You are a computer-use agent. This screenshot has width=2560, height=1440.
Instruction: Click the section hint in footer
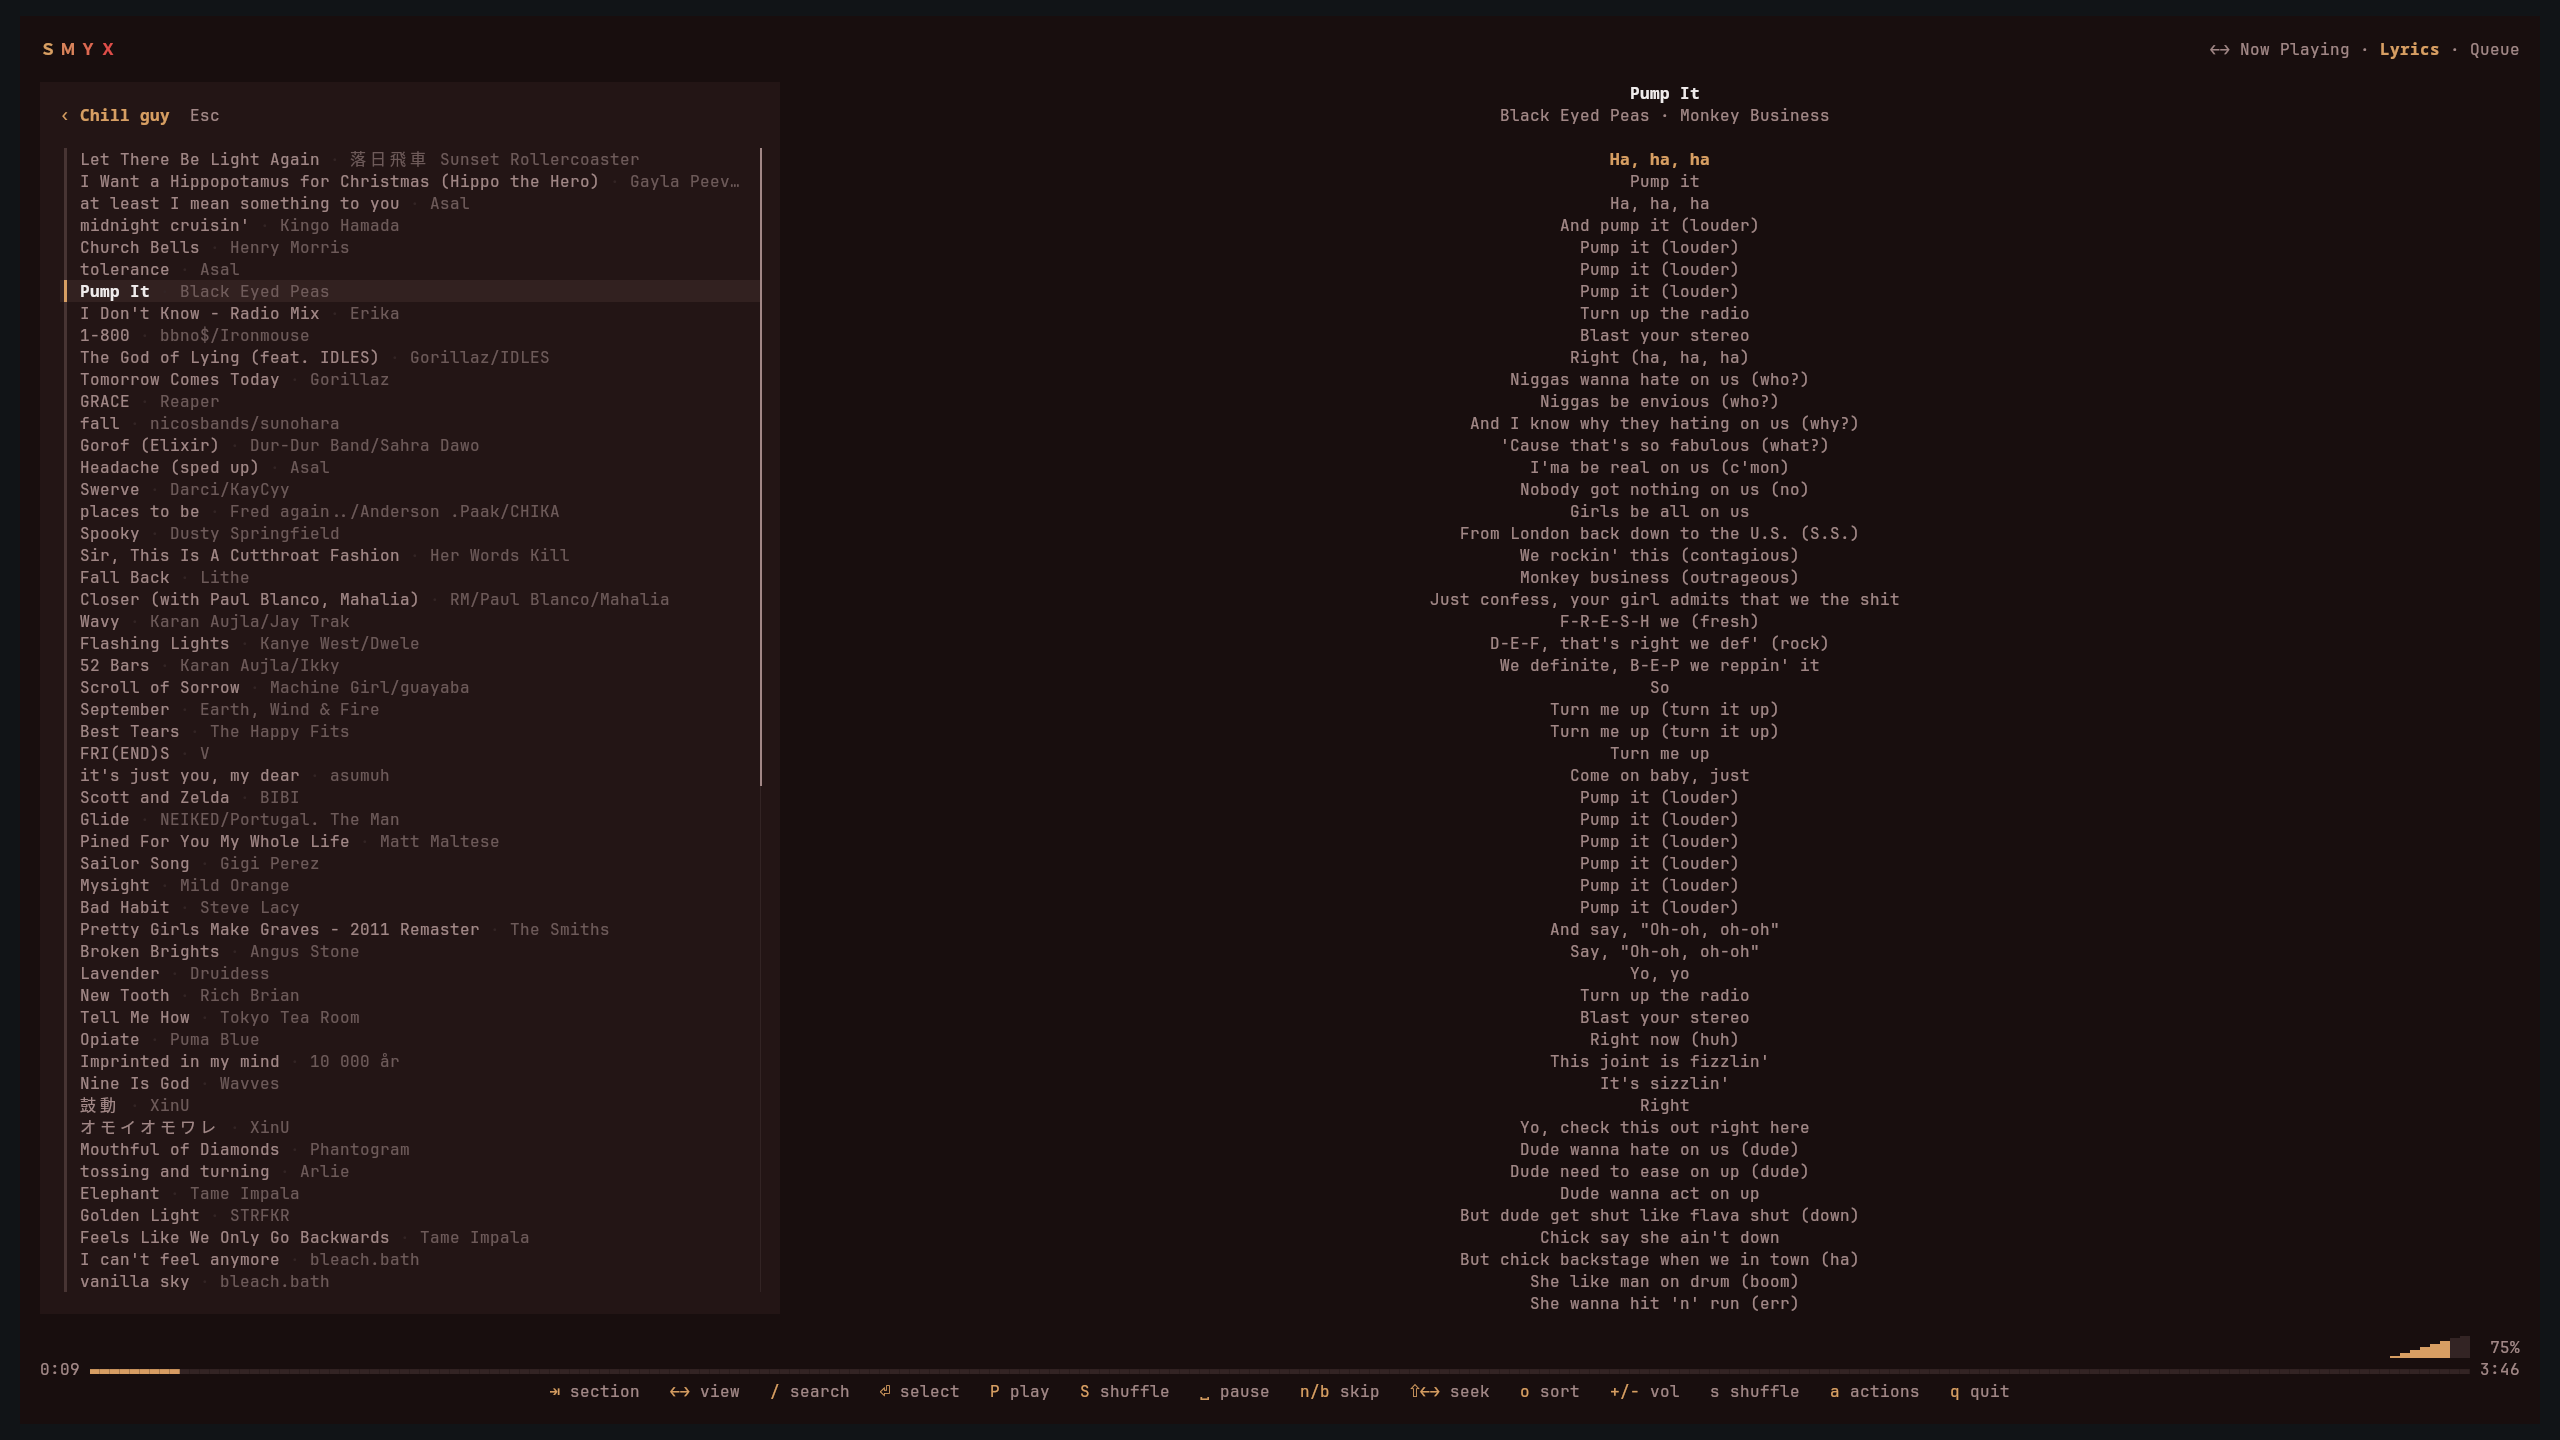click(594, 1392)
